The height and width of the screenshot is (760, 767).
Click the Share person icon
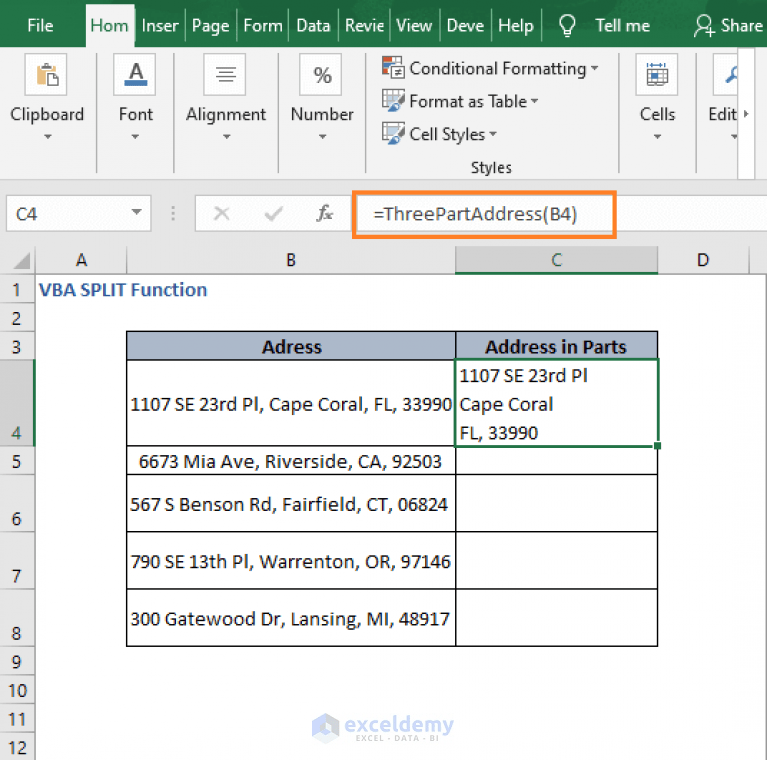[704, 25]
